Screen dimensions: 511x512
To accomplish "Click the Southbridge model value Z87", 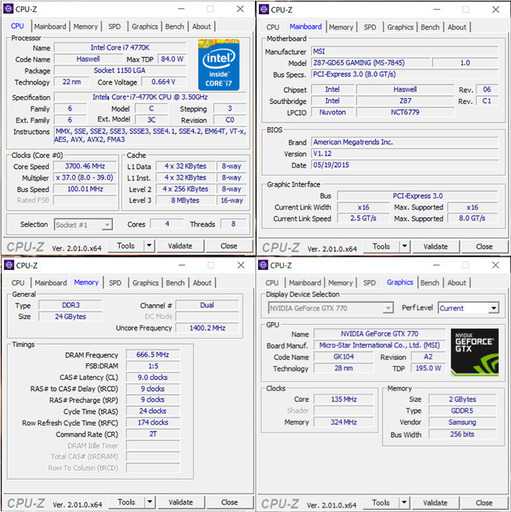I will (x=405, y=101).
